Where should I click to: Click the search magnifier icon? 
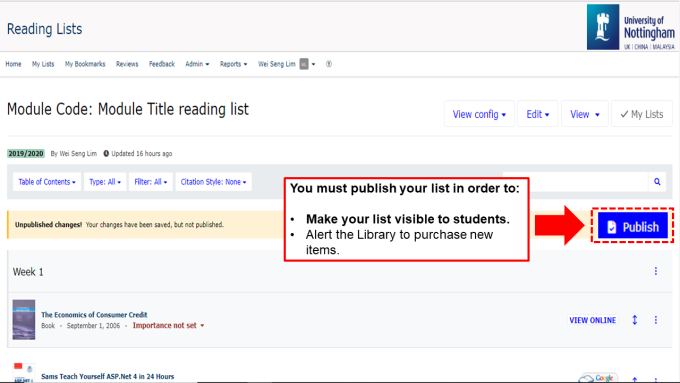657,182
